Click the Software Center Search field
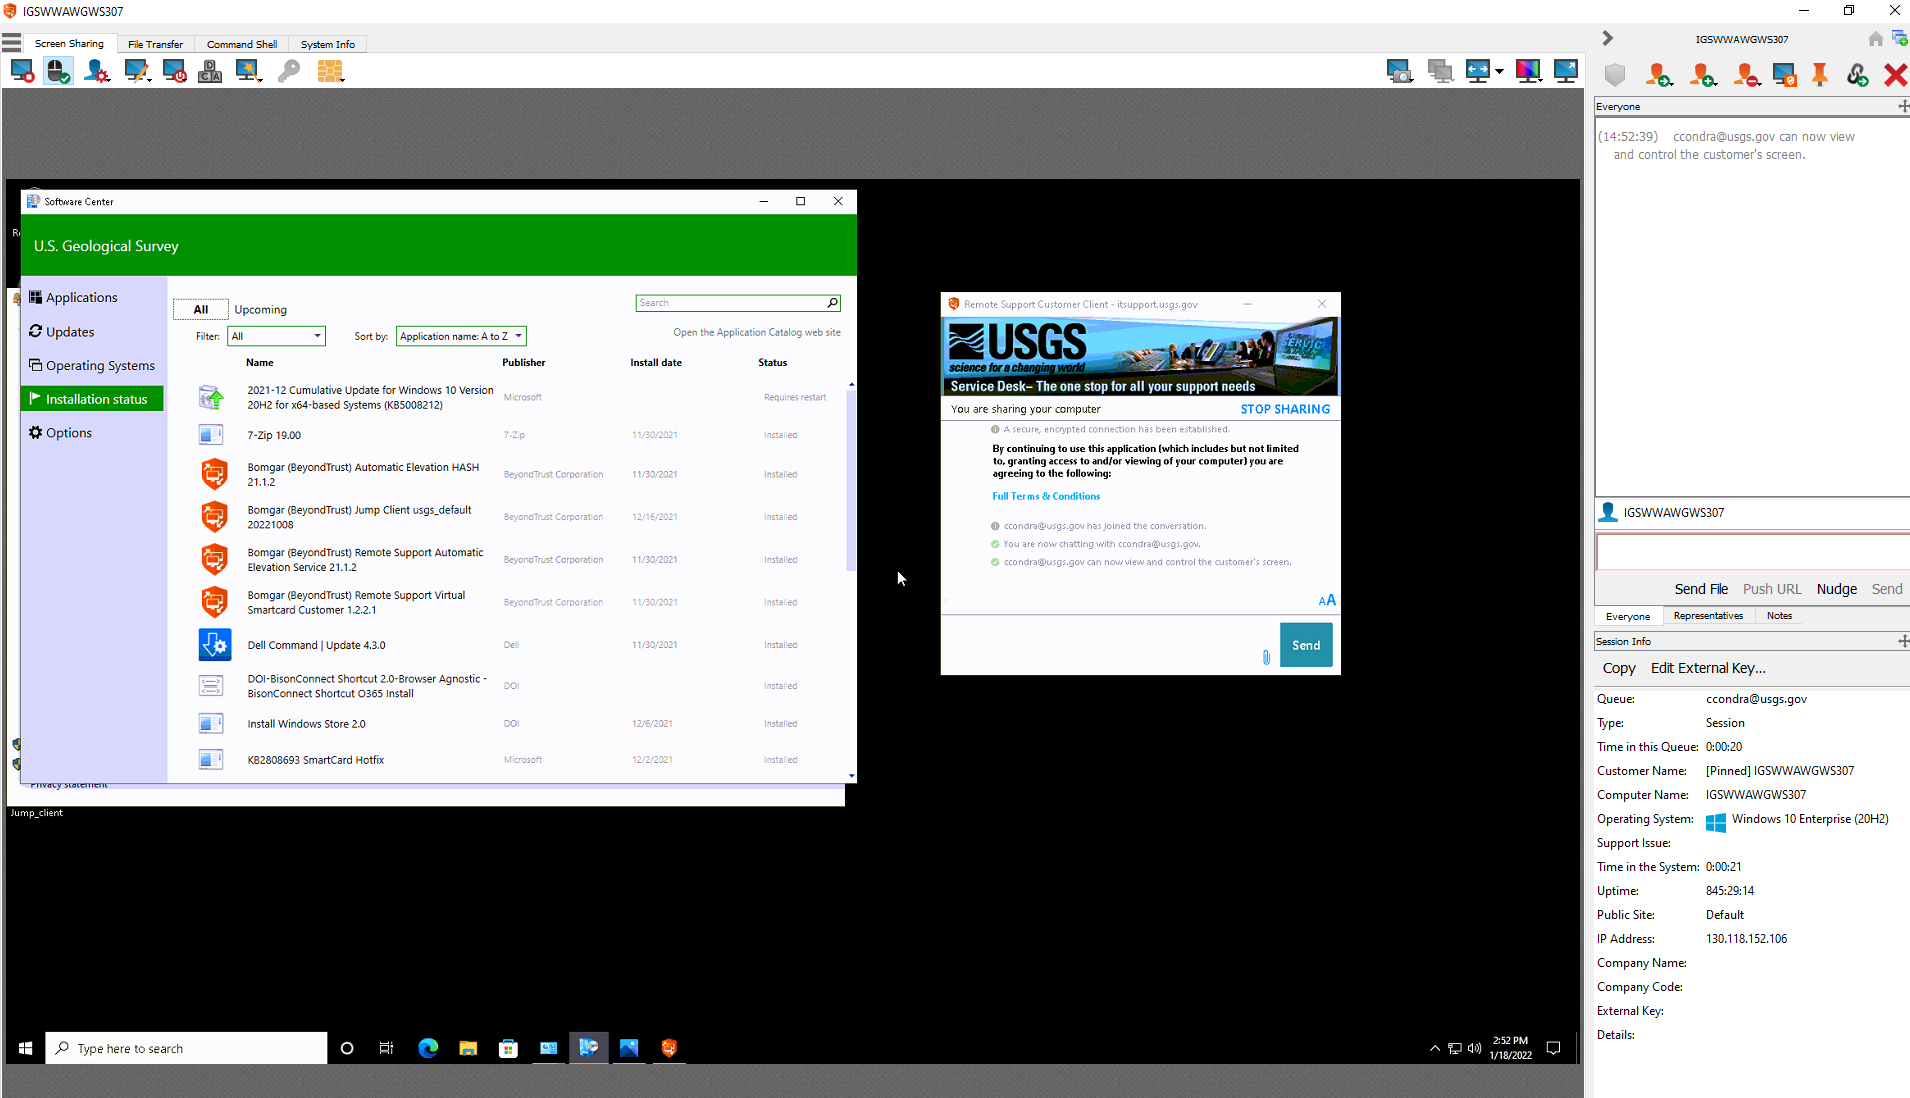1910x1098 pixels. click(738, 303)
